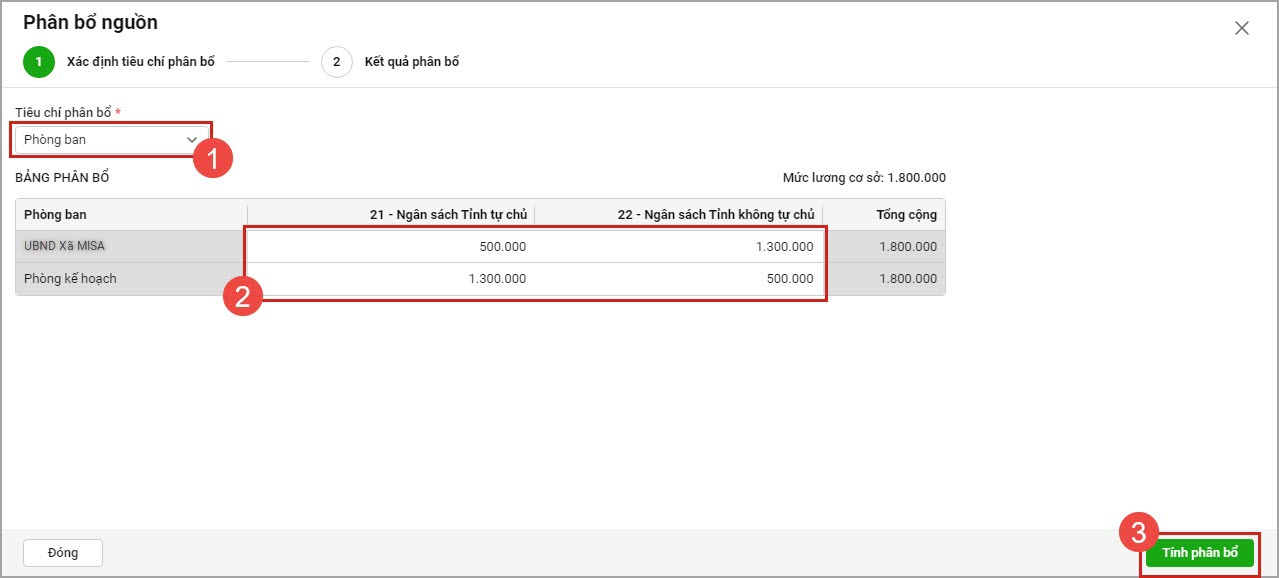The height and width of the screenshot is (578, 1279).
Task: Open the Xác định tiêu chí phân bổ step
Action: [140, 62]
